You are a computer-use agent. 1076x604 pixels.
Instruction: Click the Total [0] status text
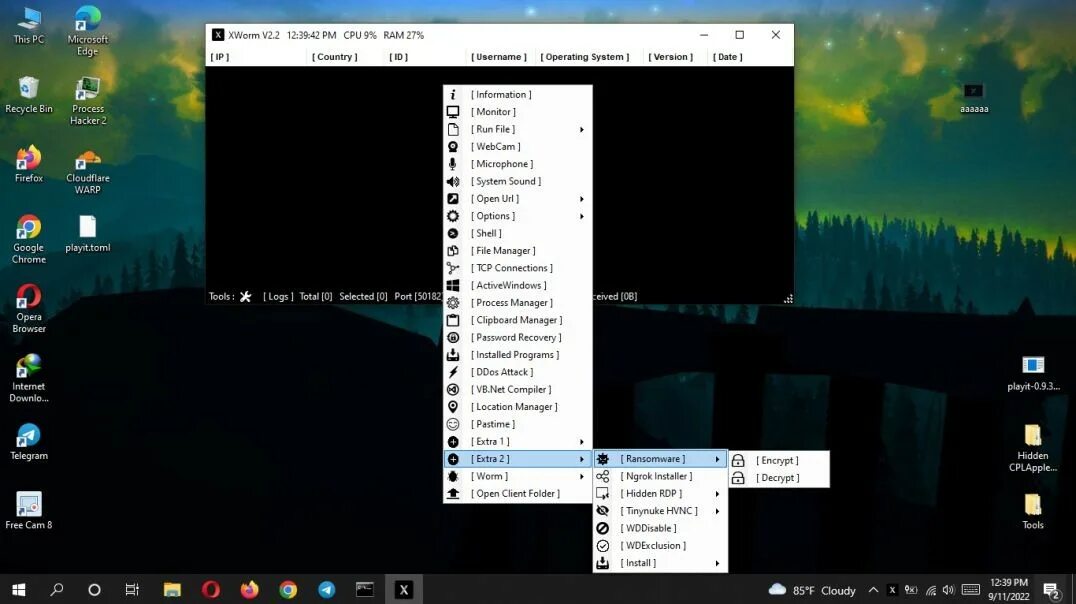point(316,297)
